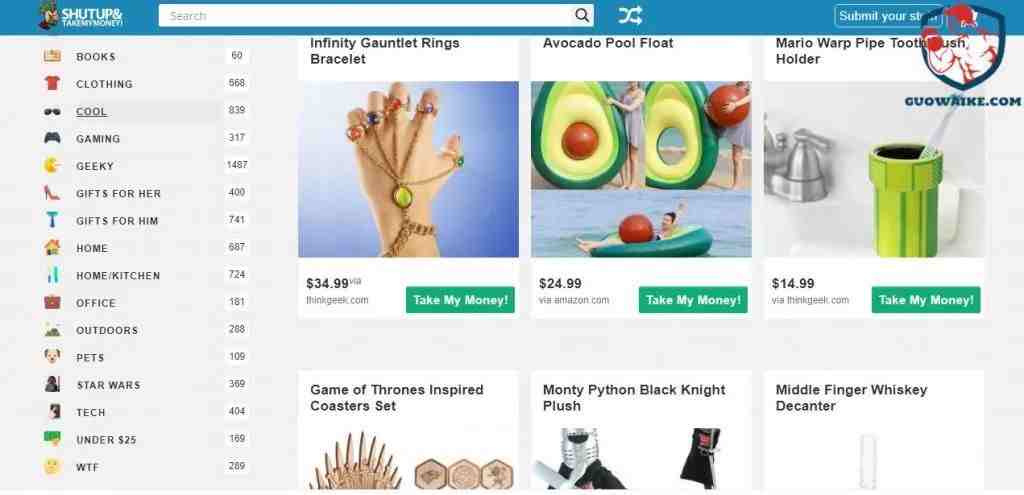Select the Pets dog icon
1024x495 pixels.
tap(52, 357)
